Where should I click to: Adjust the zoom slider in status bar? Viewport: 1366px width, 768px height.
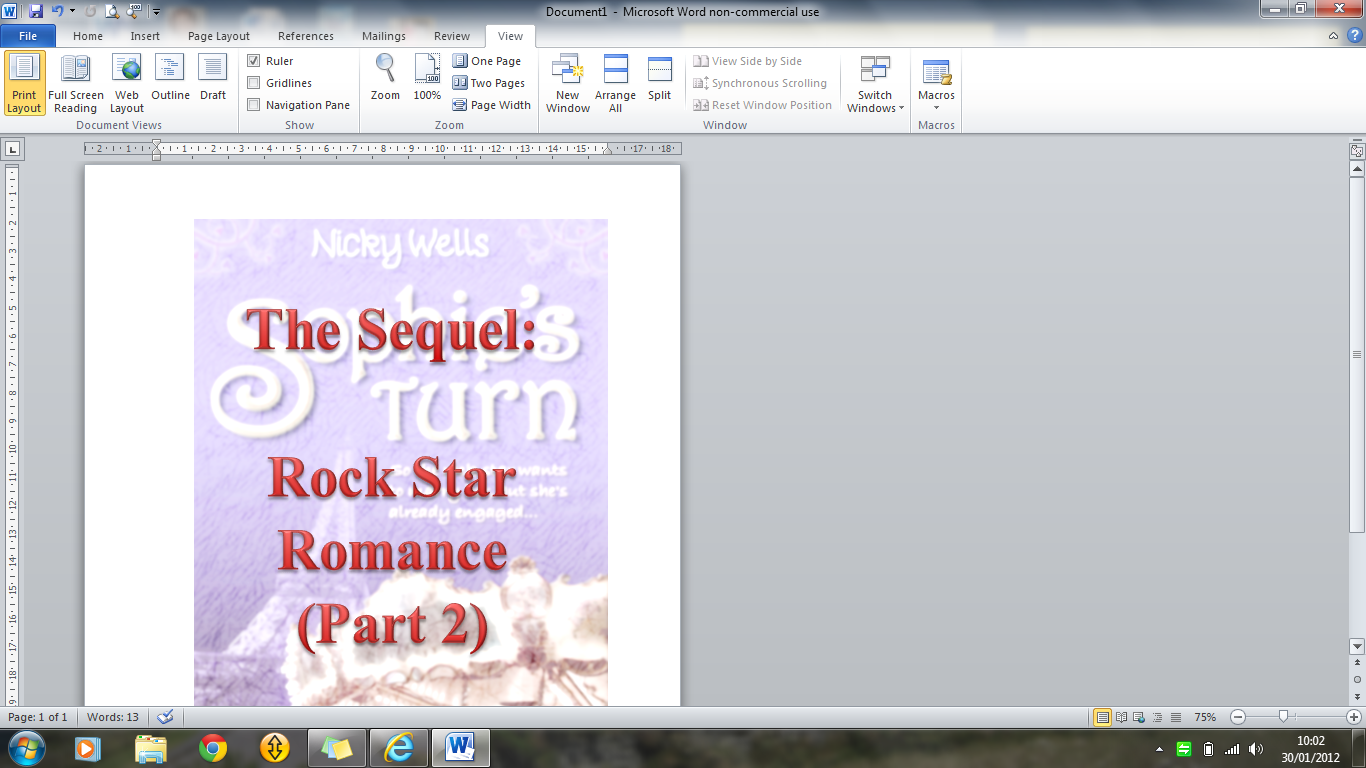click(1283, 717)
